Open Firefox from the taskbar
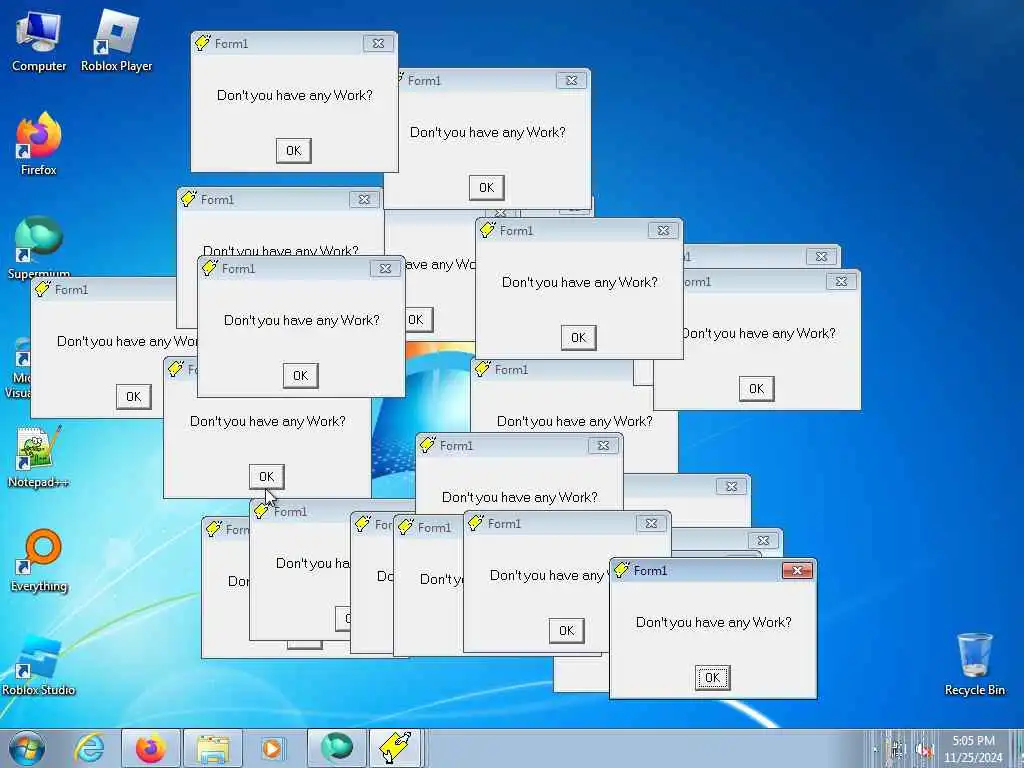This screenshot has width=1024, height=768. [151, 748]
